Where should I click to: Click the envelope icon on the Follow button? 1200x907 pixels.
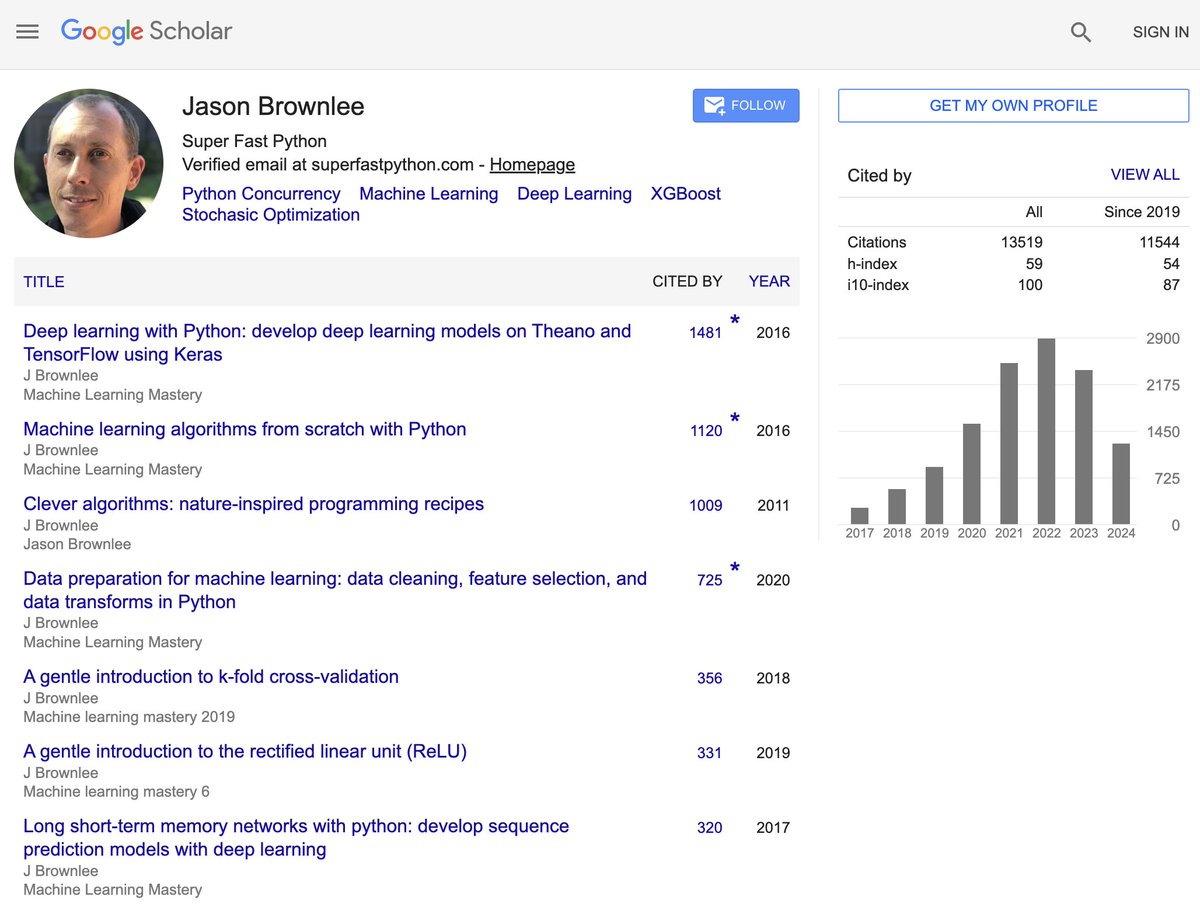714,105
